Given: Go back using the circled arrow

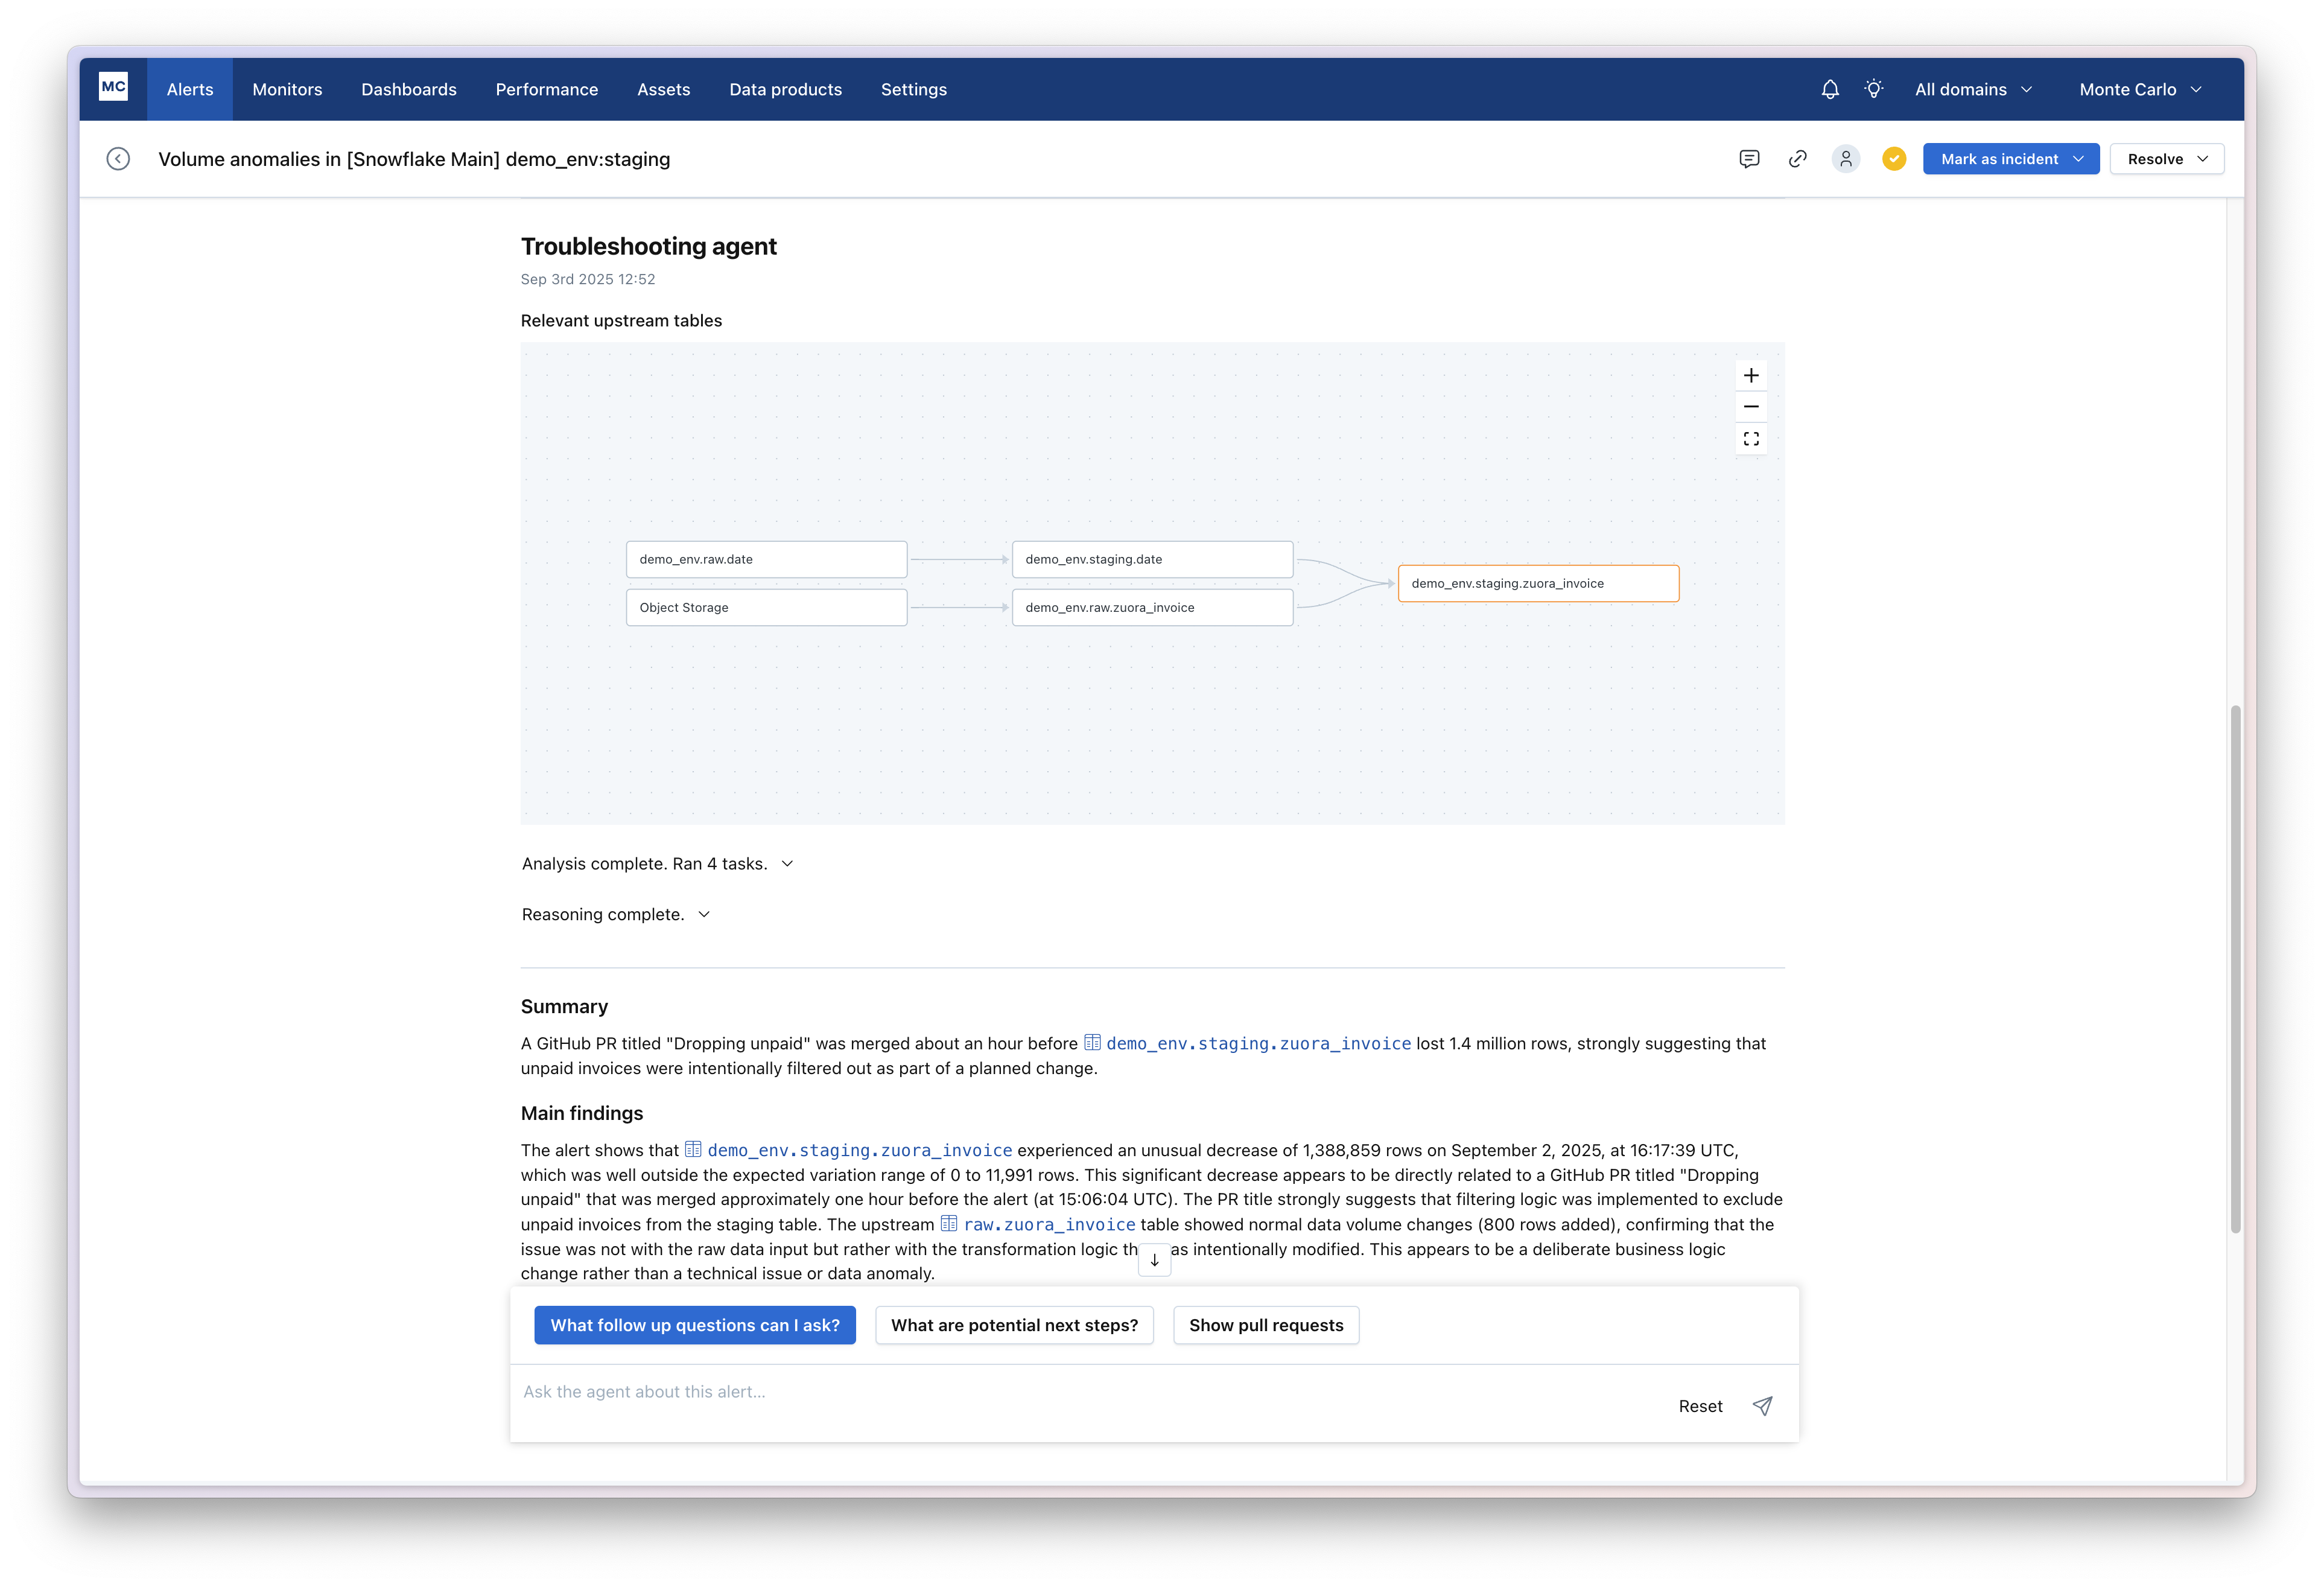Looking at the screenshot, I should tap(118, 159).
